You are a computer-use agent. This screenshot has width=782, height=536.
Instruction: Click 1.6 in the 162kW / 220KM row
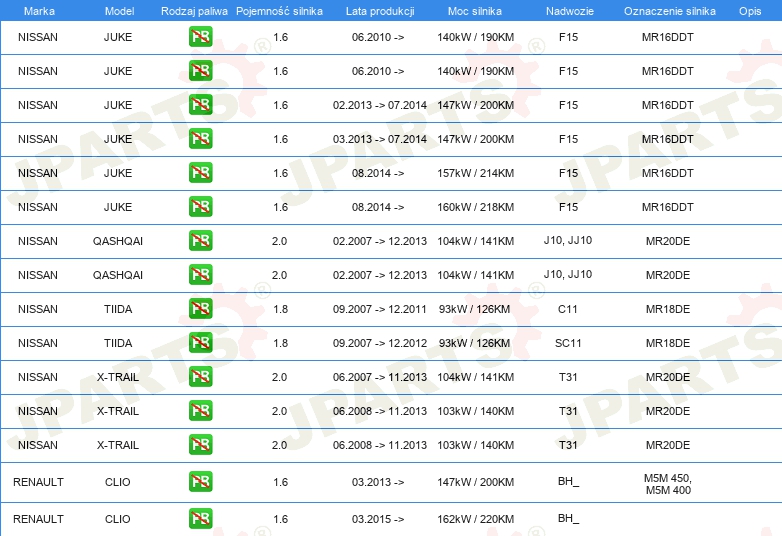click(280, 519)
